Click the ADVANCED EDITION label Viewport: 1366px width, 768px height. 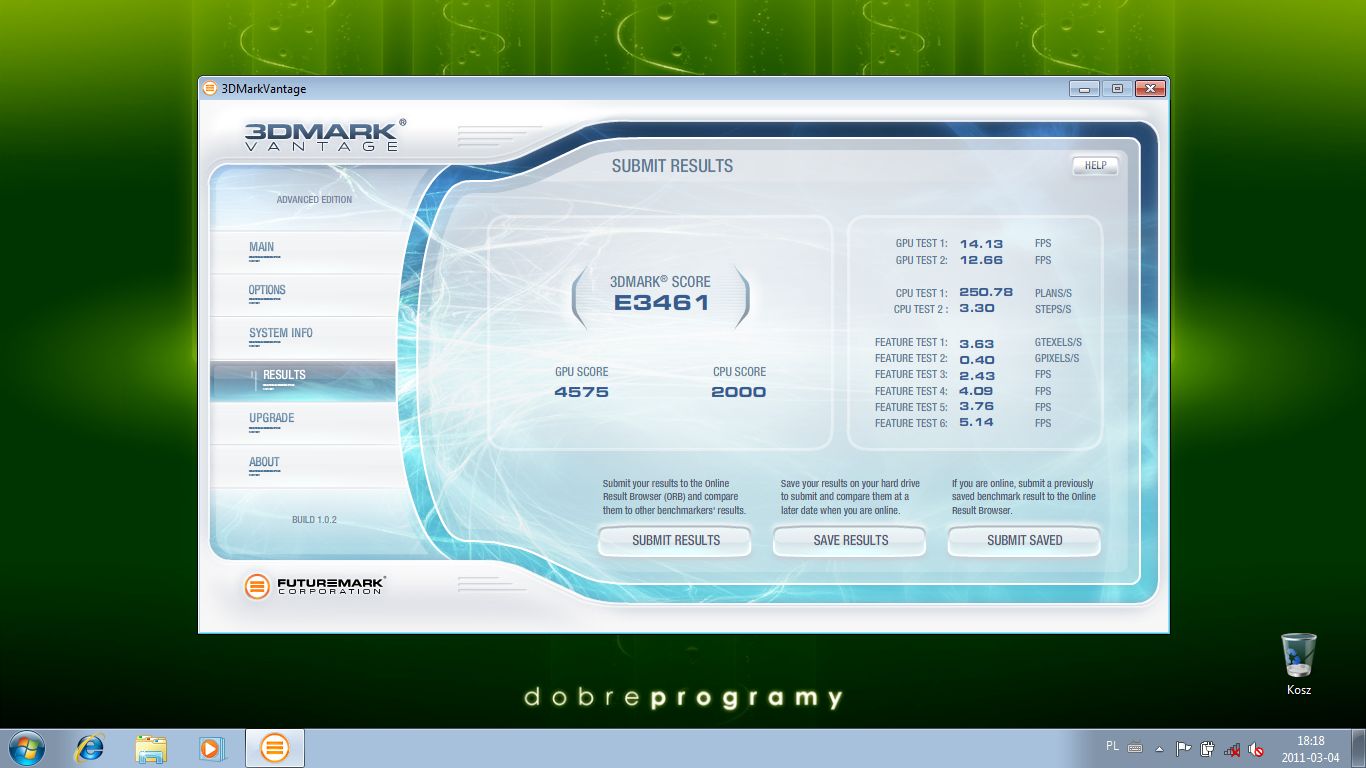(314, 200)
